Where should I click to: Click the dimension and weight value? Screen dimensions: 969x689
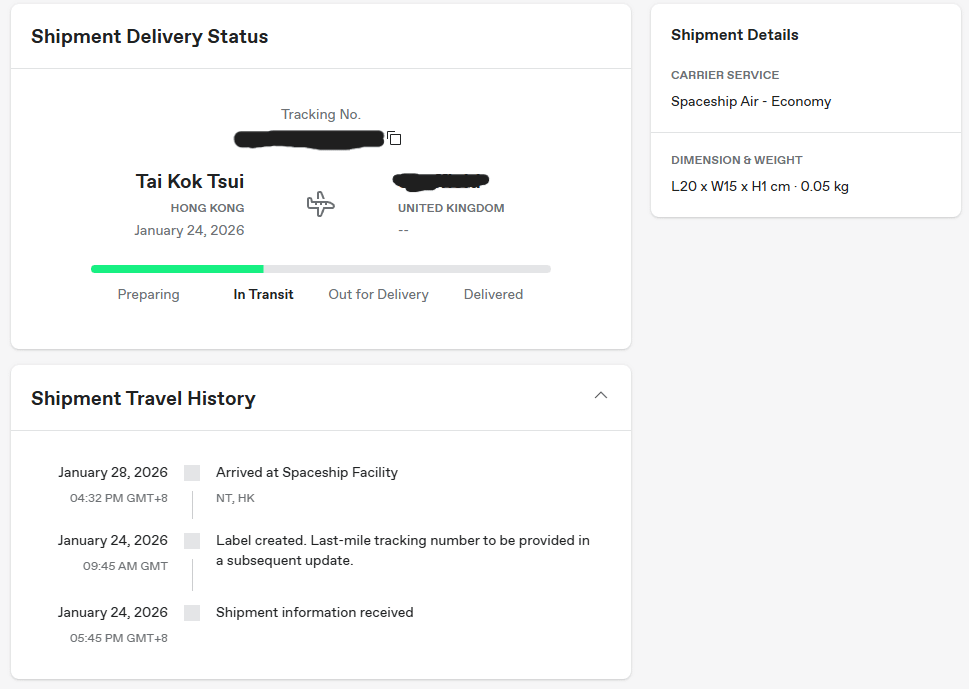point(759,186)
